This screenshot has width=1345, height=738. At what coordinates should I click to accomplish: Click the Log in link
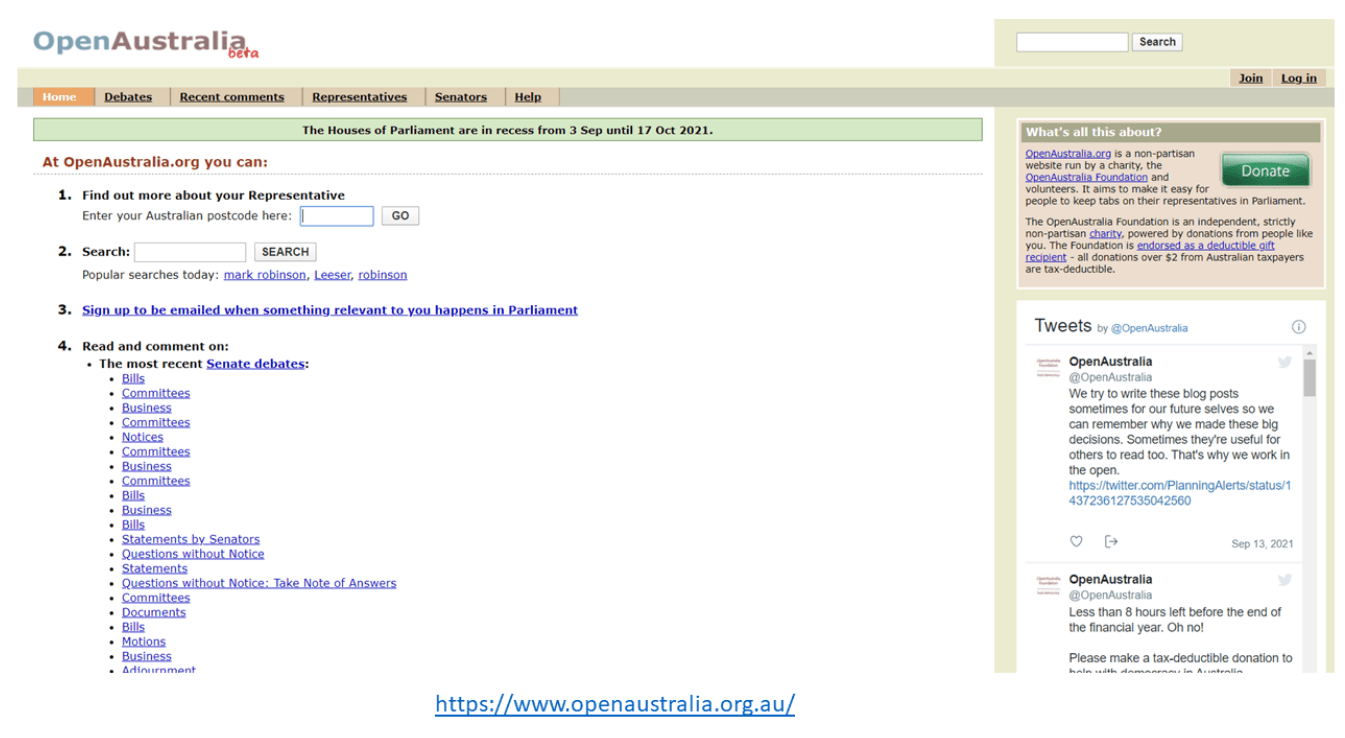click(x=1299, y=78)
